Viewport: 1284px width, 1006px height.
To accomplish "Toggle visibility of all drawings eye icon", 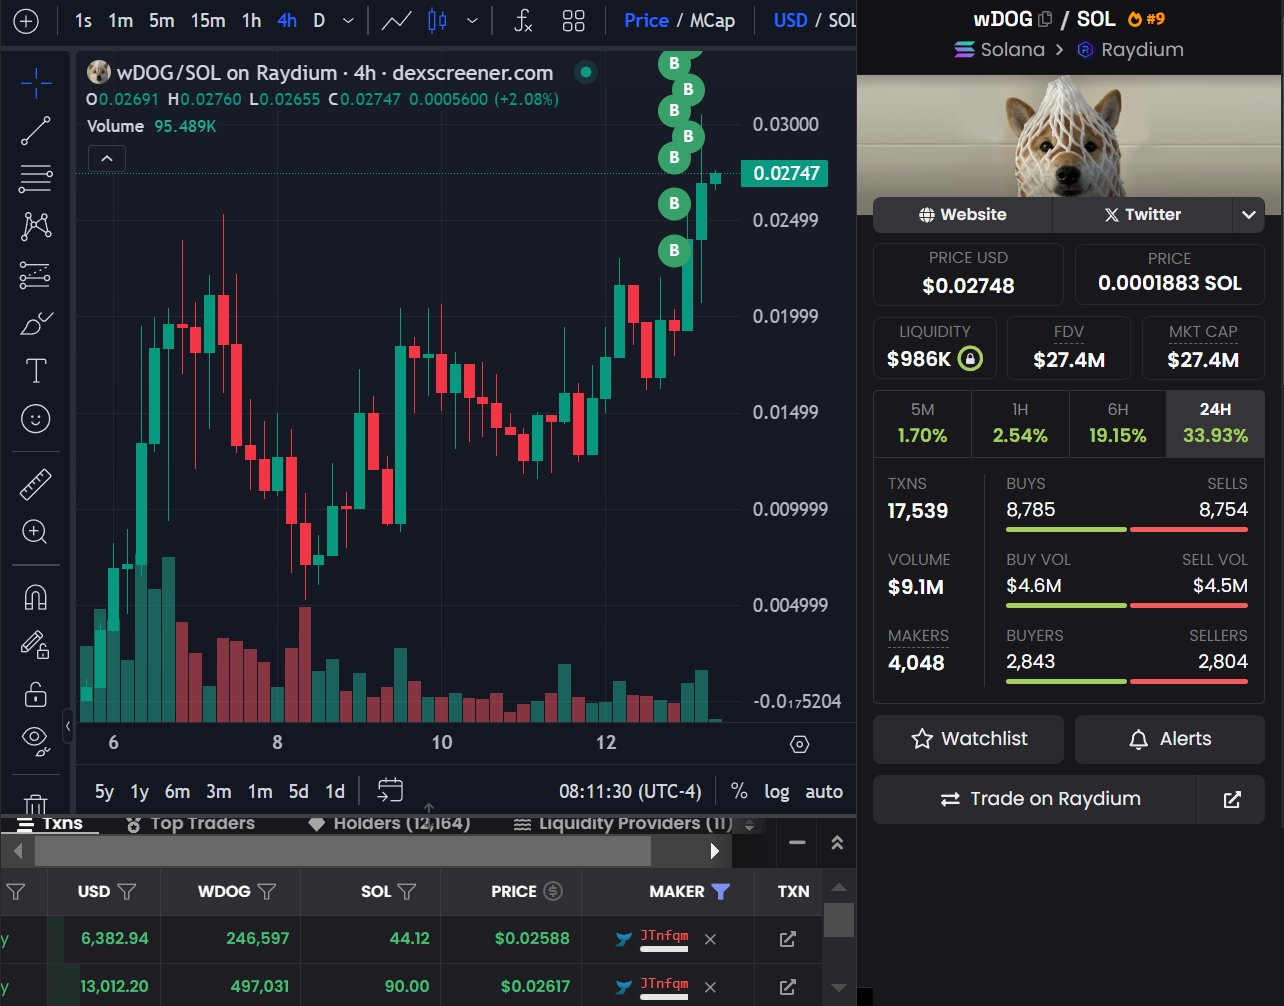I will pos(36,739).
